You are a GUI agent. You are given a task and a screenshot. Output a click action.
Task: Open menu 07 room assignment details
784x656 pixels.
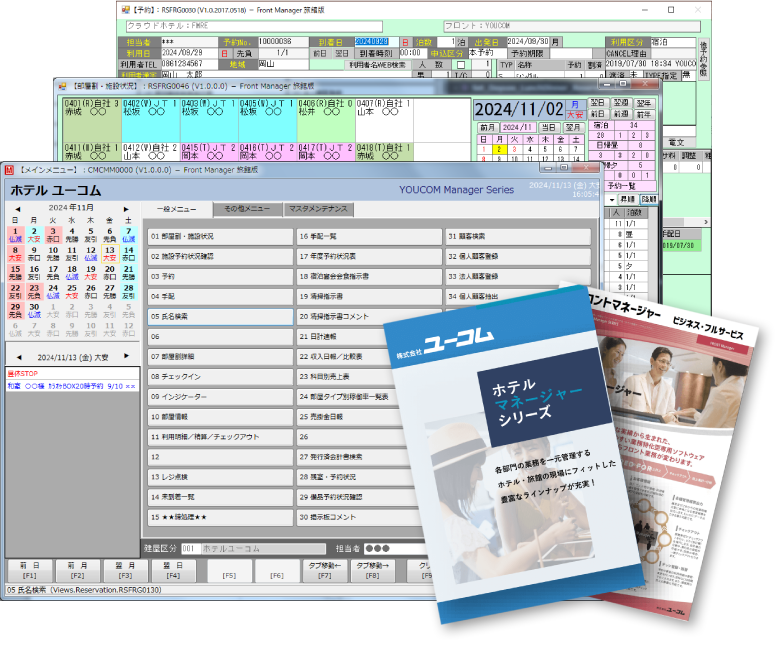220,356
